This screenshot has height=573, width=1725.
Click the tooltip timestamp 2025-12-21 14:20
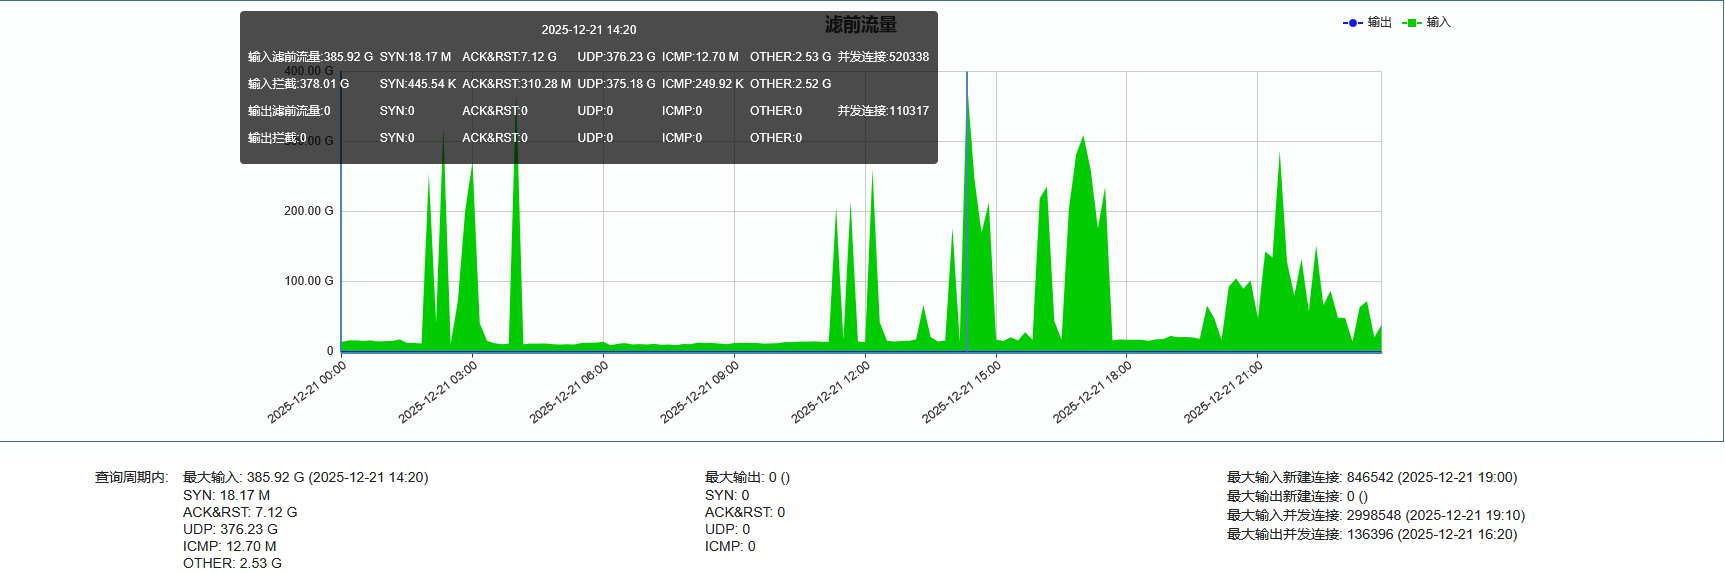pos(588,30)
